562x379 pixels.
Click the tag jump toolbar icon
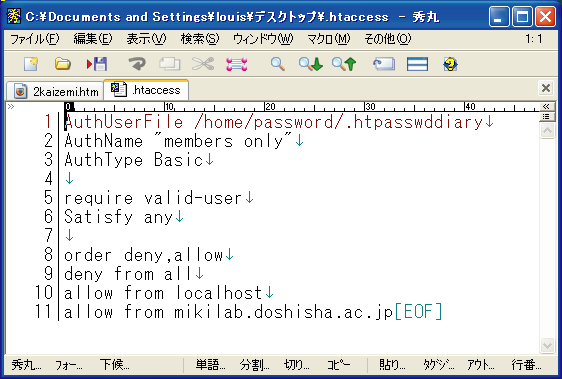pyautogui.click(x=384, y=64)
